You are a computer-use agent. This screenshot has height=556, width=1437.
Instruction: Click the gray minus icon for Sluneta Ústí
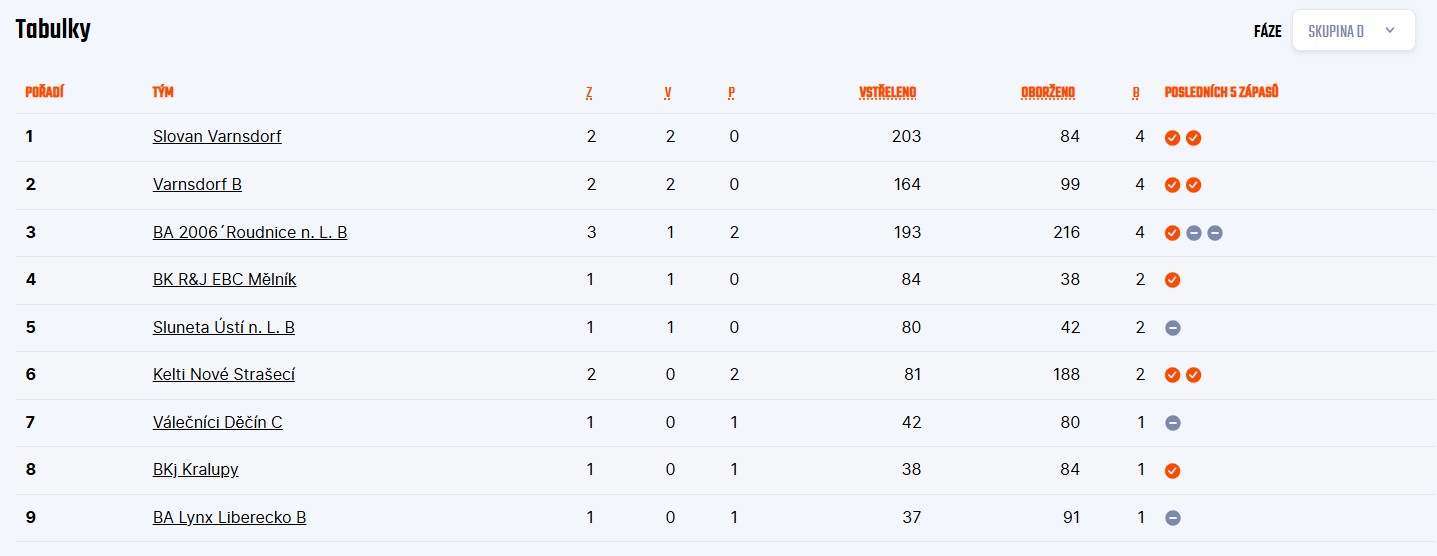coord(1172,328)
